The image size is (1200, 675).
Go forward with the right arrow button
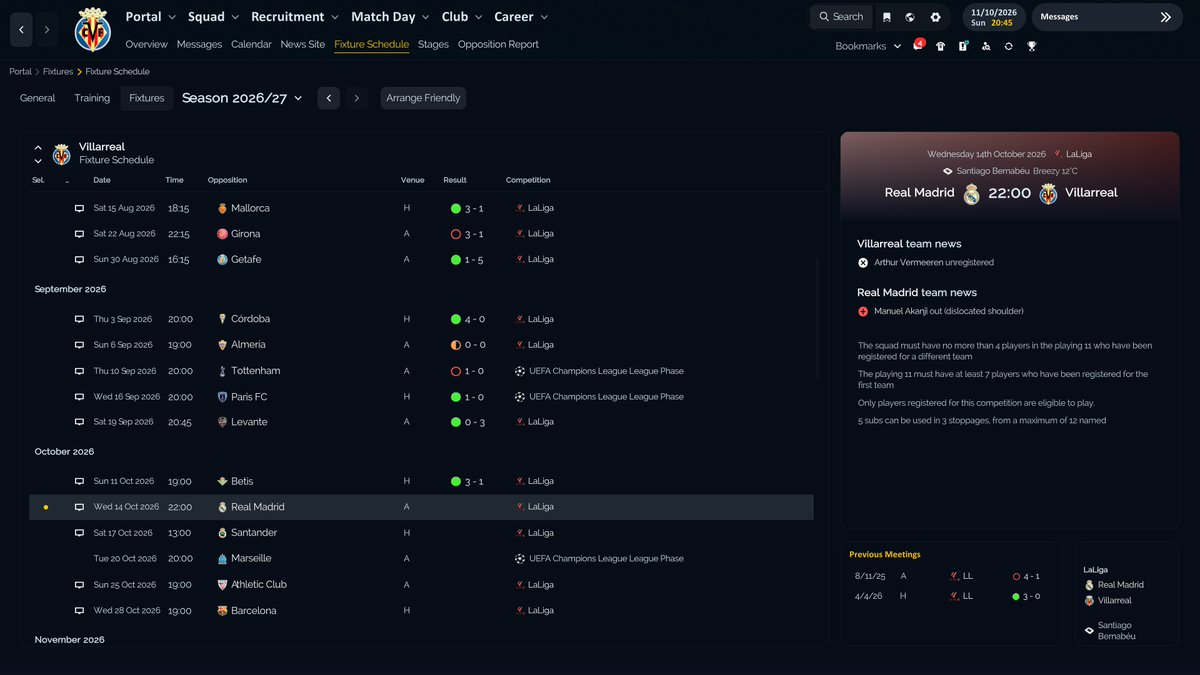tap(46, 30)
